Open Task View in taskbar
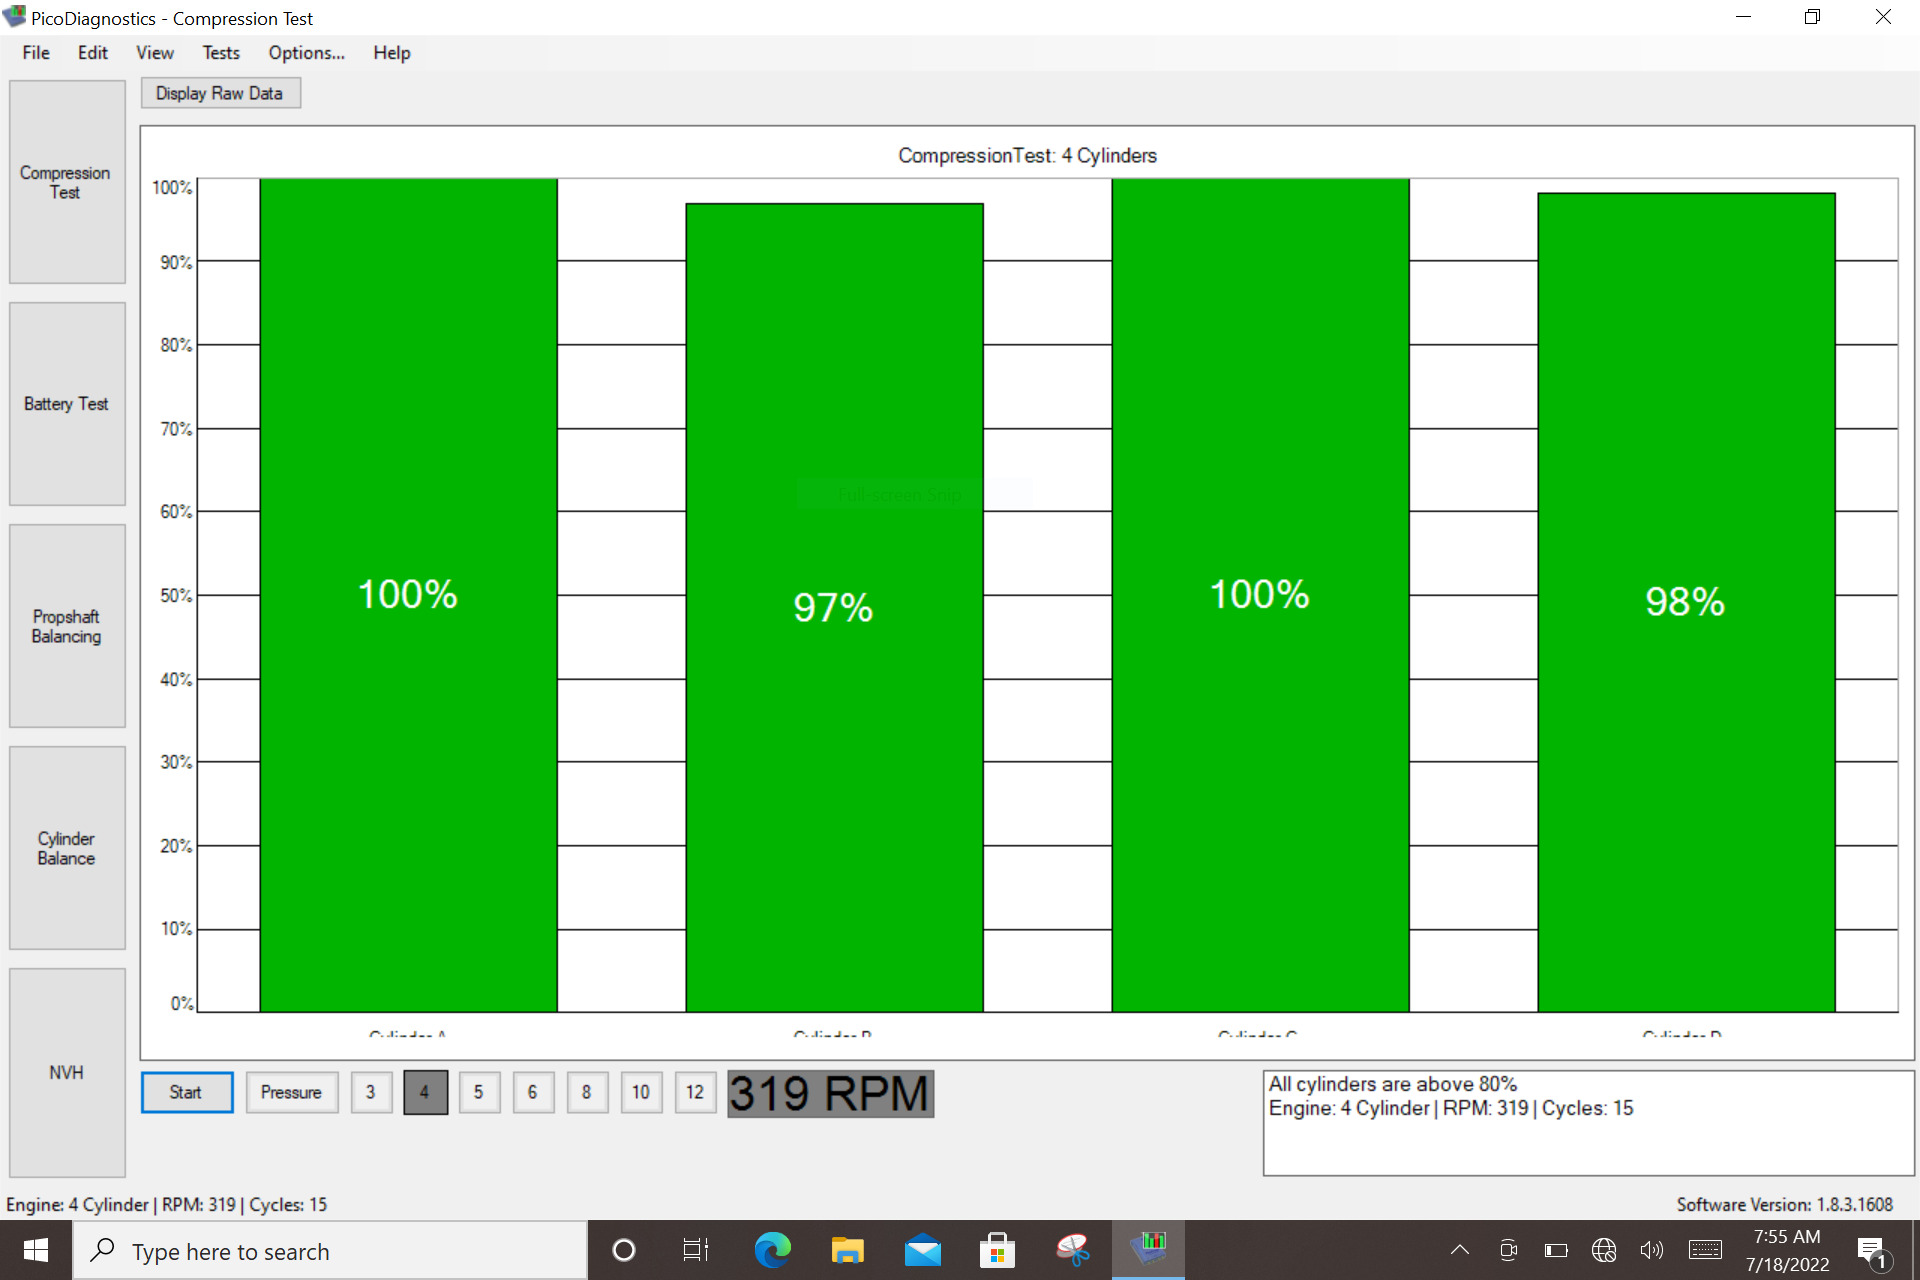This screenshot has width=1920, height=1280. (696, 1250)
